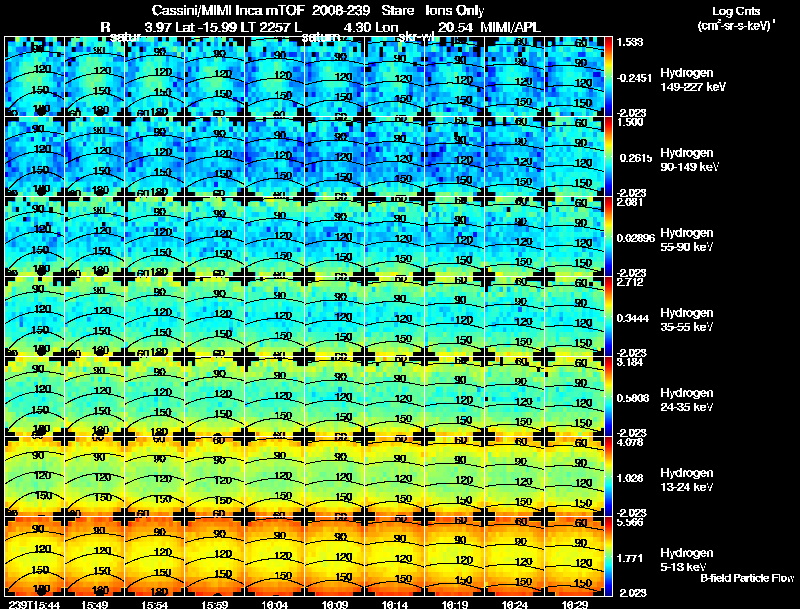Image resolution: width=800 pixels, height=609 pixels.
Task: Click the colorbar midpoint value "0.2615"
Action: (636, 158)
